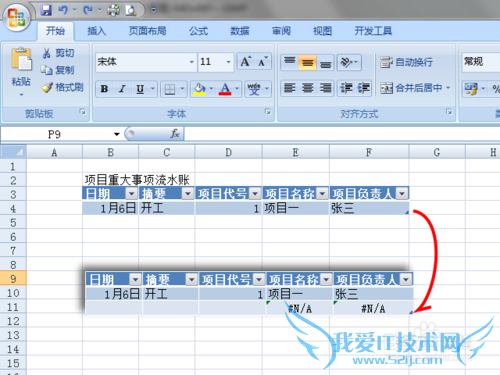This screenshot has height=375, width=500.
Task: Expand Name Box dropdown arrow
Action: [116, 134]
